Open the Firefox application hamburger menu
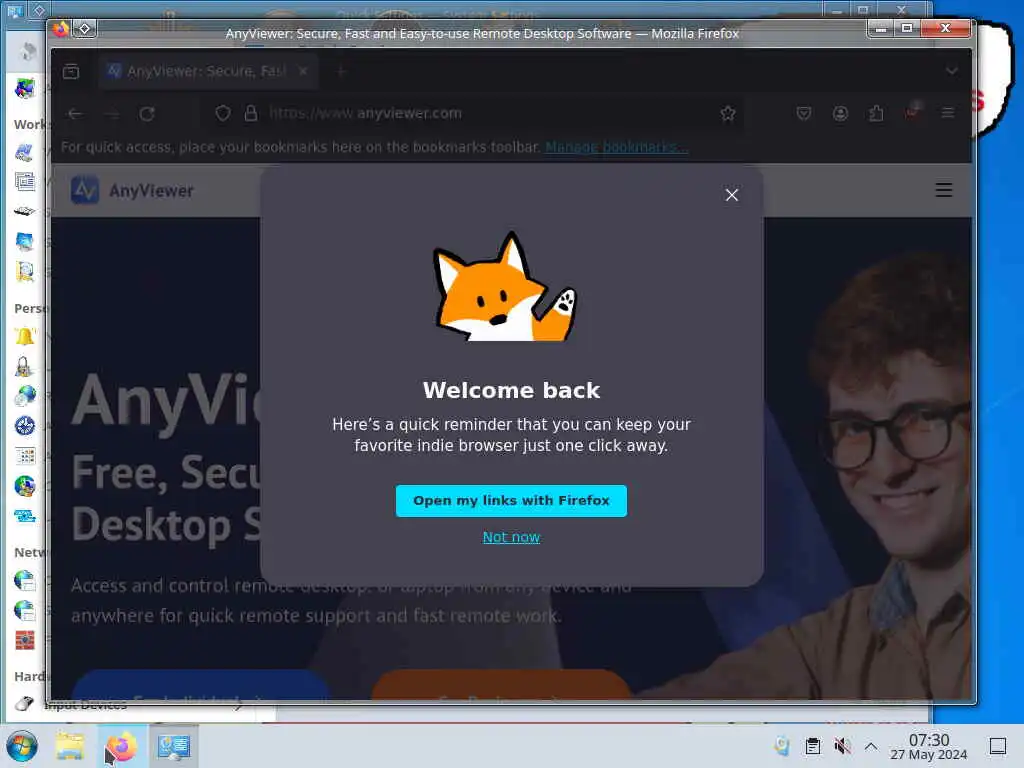The height and width of the screenshot is (768, 1024). 948,113
